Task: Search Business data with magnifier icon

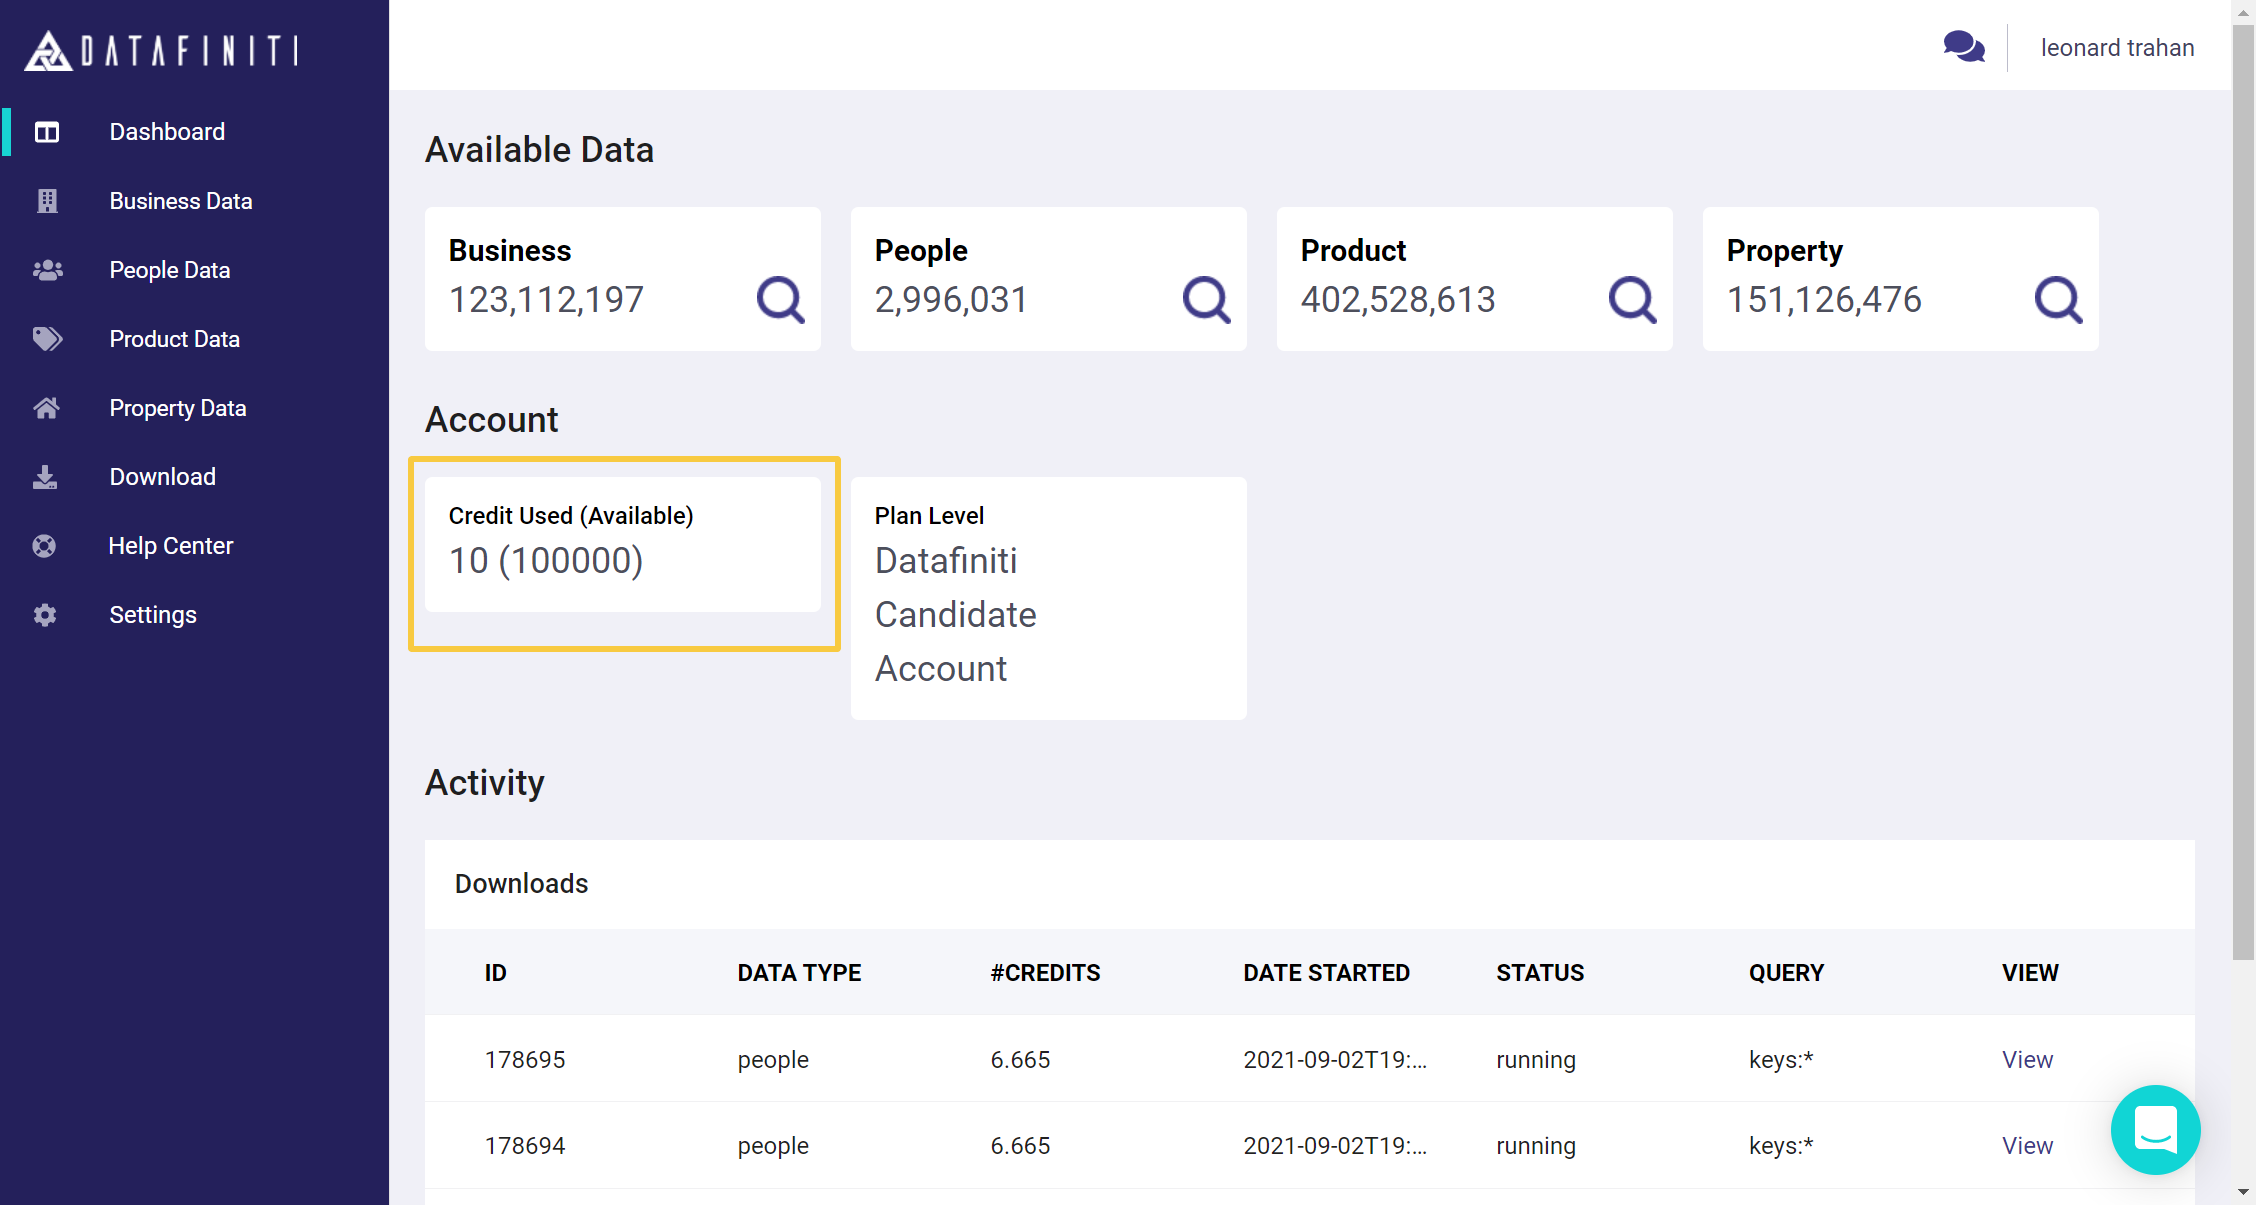Action: pos(780,299)
